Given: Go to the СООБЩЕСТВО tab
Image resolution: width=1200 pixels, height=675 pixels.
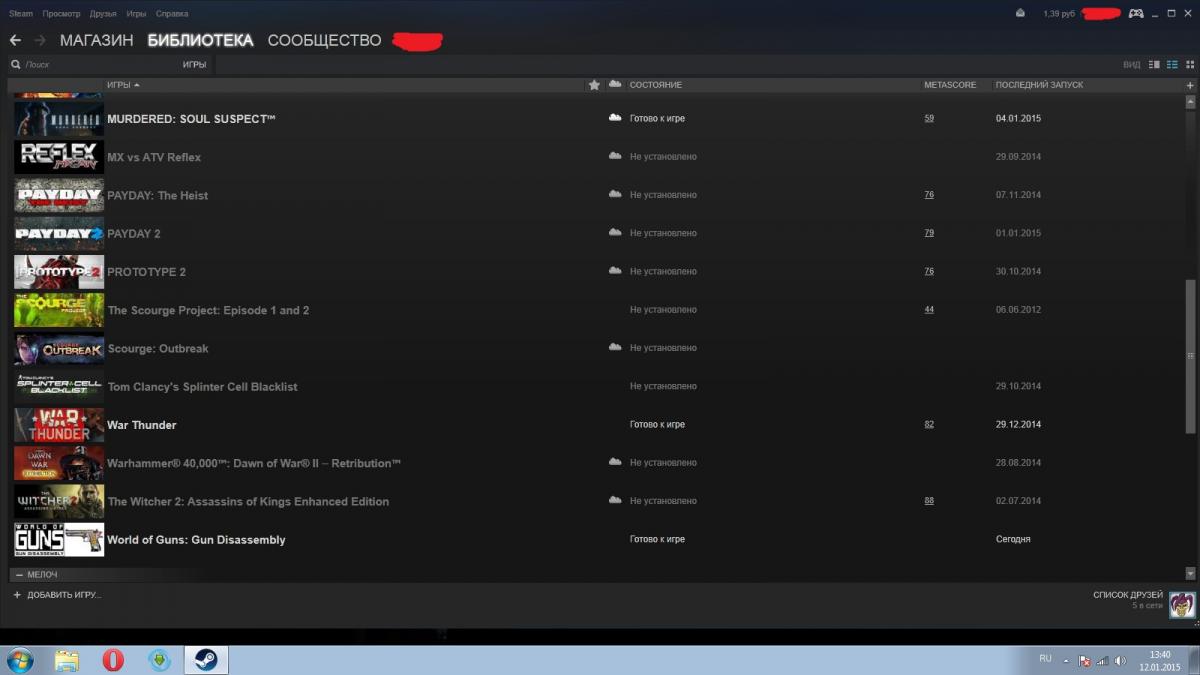Looking at the screenshot, I should 324,41.
